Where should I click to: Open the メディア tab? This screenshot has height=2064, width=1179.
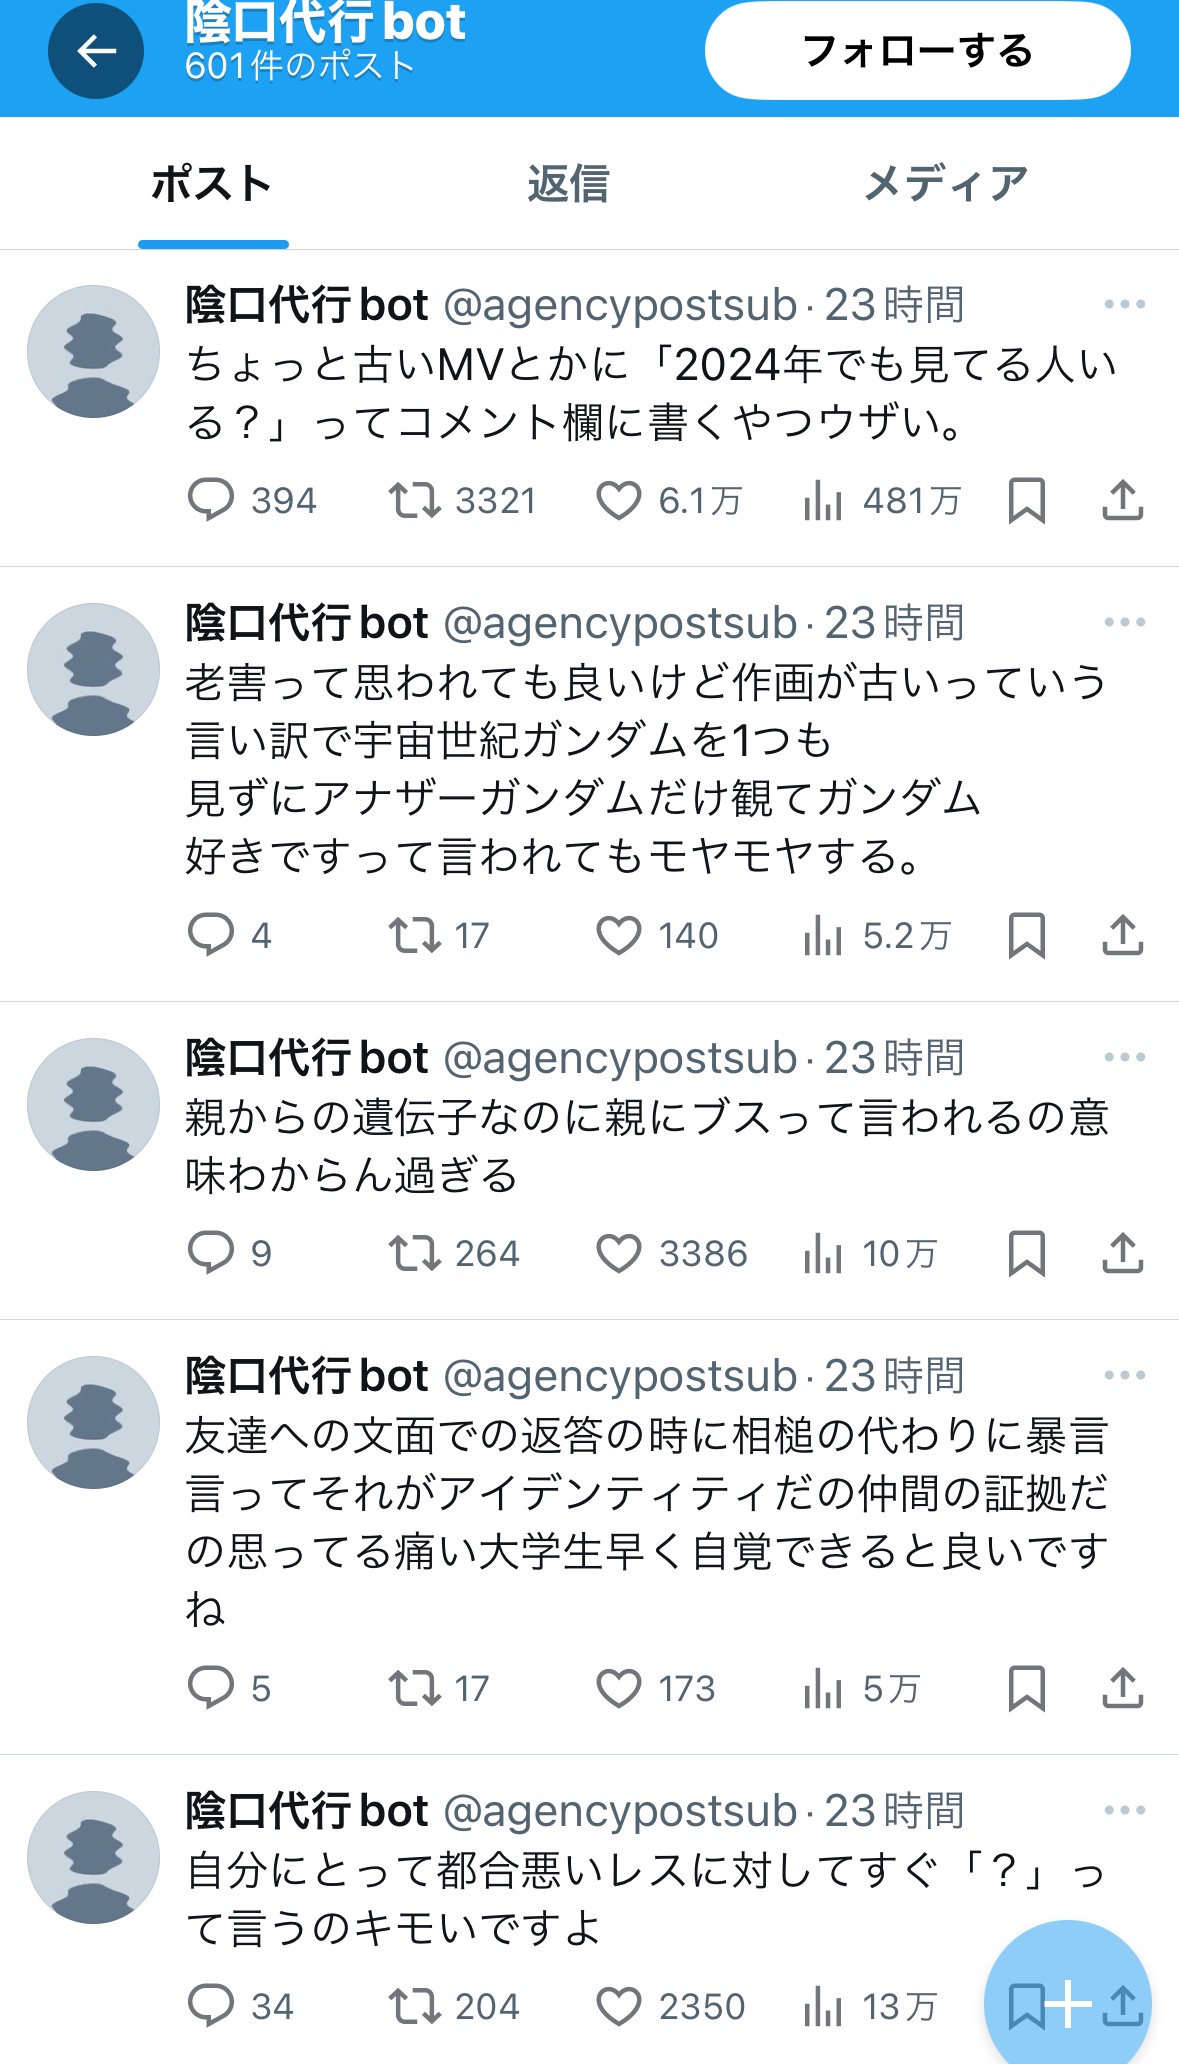click(x=946, y=184)
